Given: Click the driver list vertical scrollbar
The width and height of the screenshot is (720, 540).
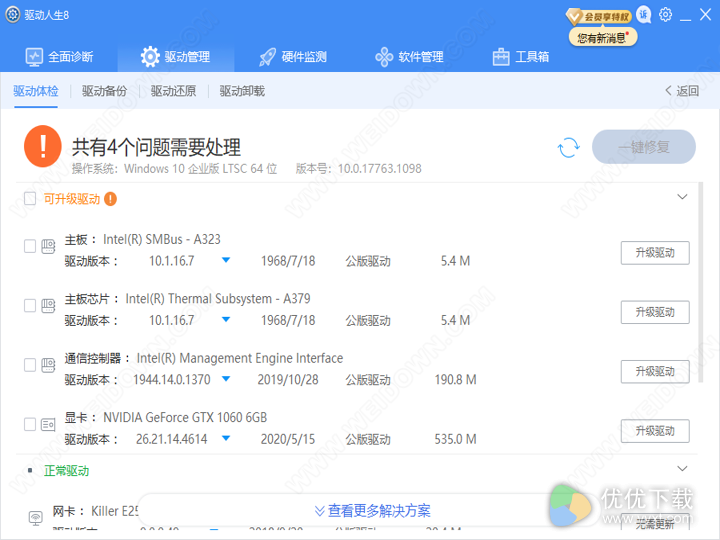Looking at the screenshot, I should point(700,283).
